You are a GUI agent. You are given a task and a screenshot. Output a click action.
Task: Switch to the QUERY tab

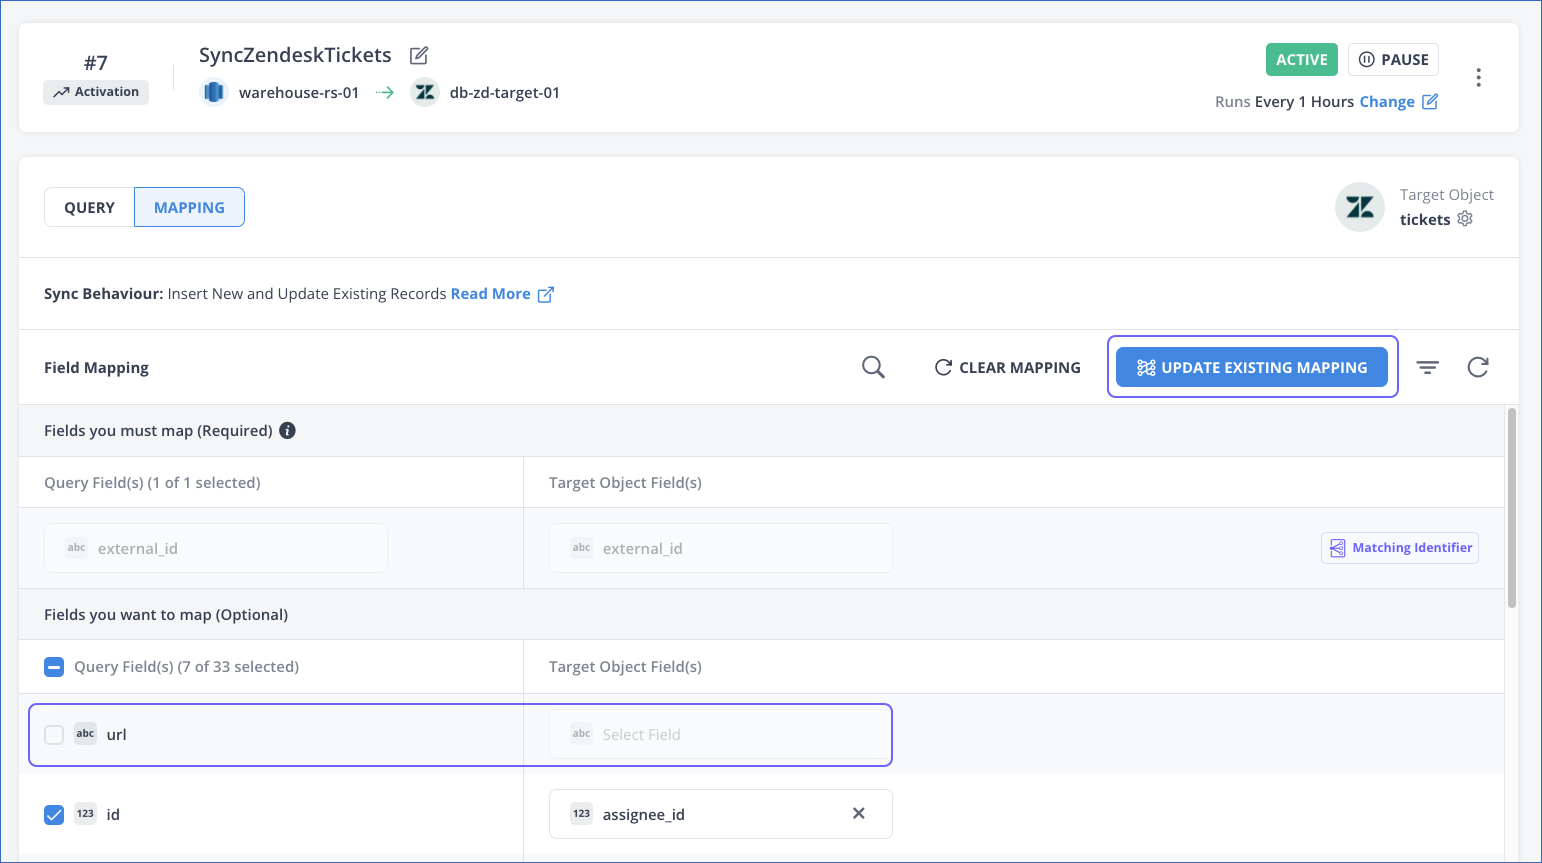point(89,207)
